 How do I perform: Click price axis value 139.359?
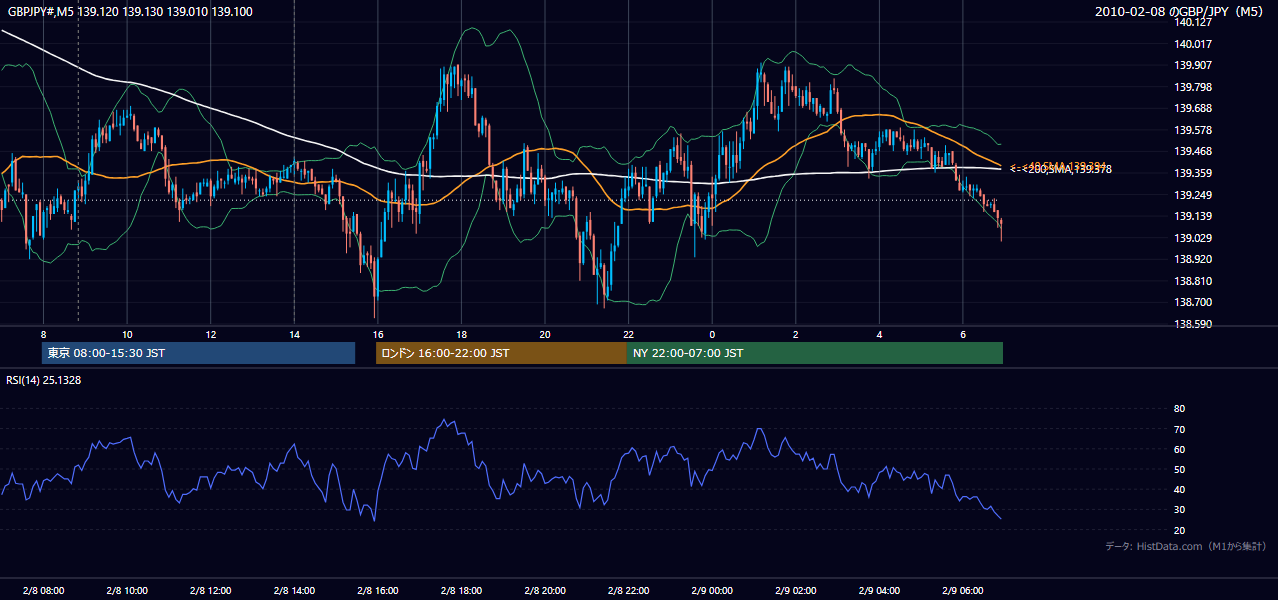pyautogui.click(x=1194, y=173)
